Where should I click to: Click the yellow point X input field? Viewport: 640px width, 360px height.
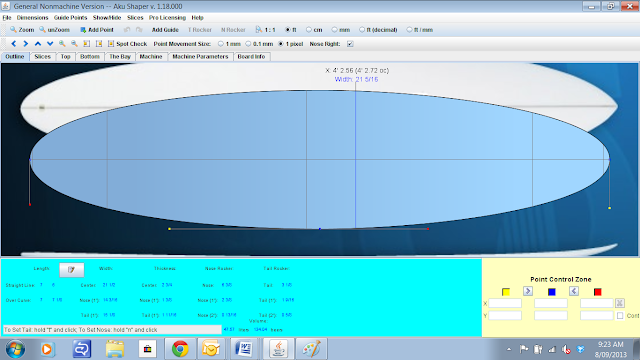(x=505, y=303)
